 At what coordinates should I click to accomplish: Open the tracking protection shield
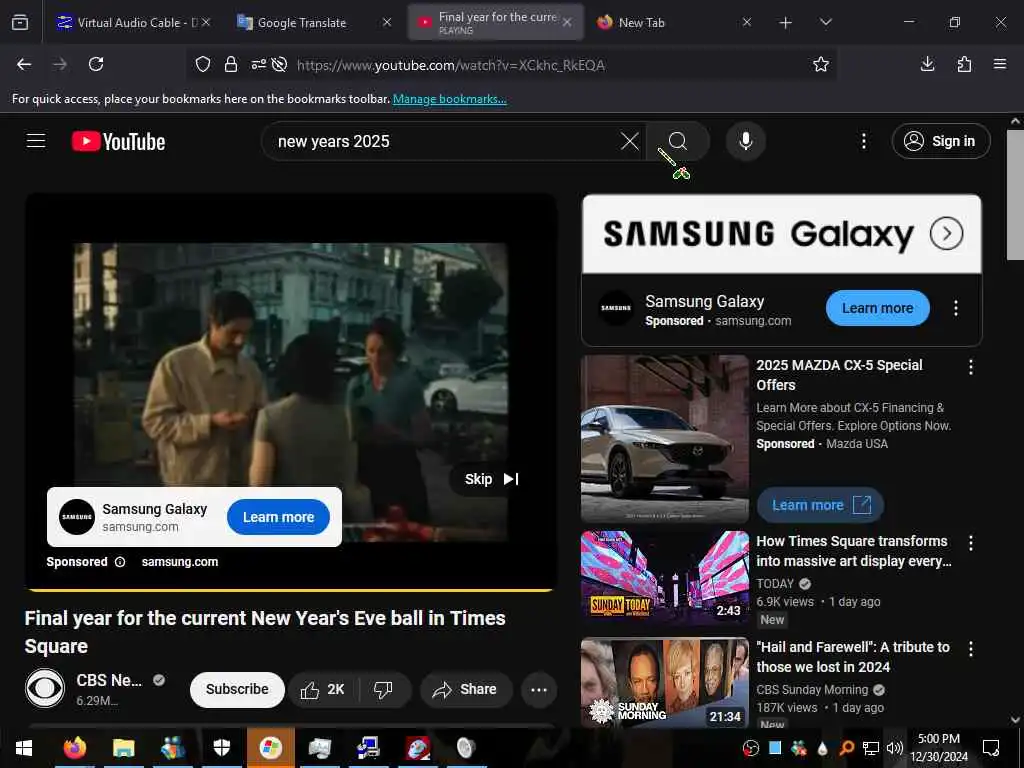pos(203,64)
